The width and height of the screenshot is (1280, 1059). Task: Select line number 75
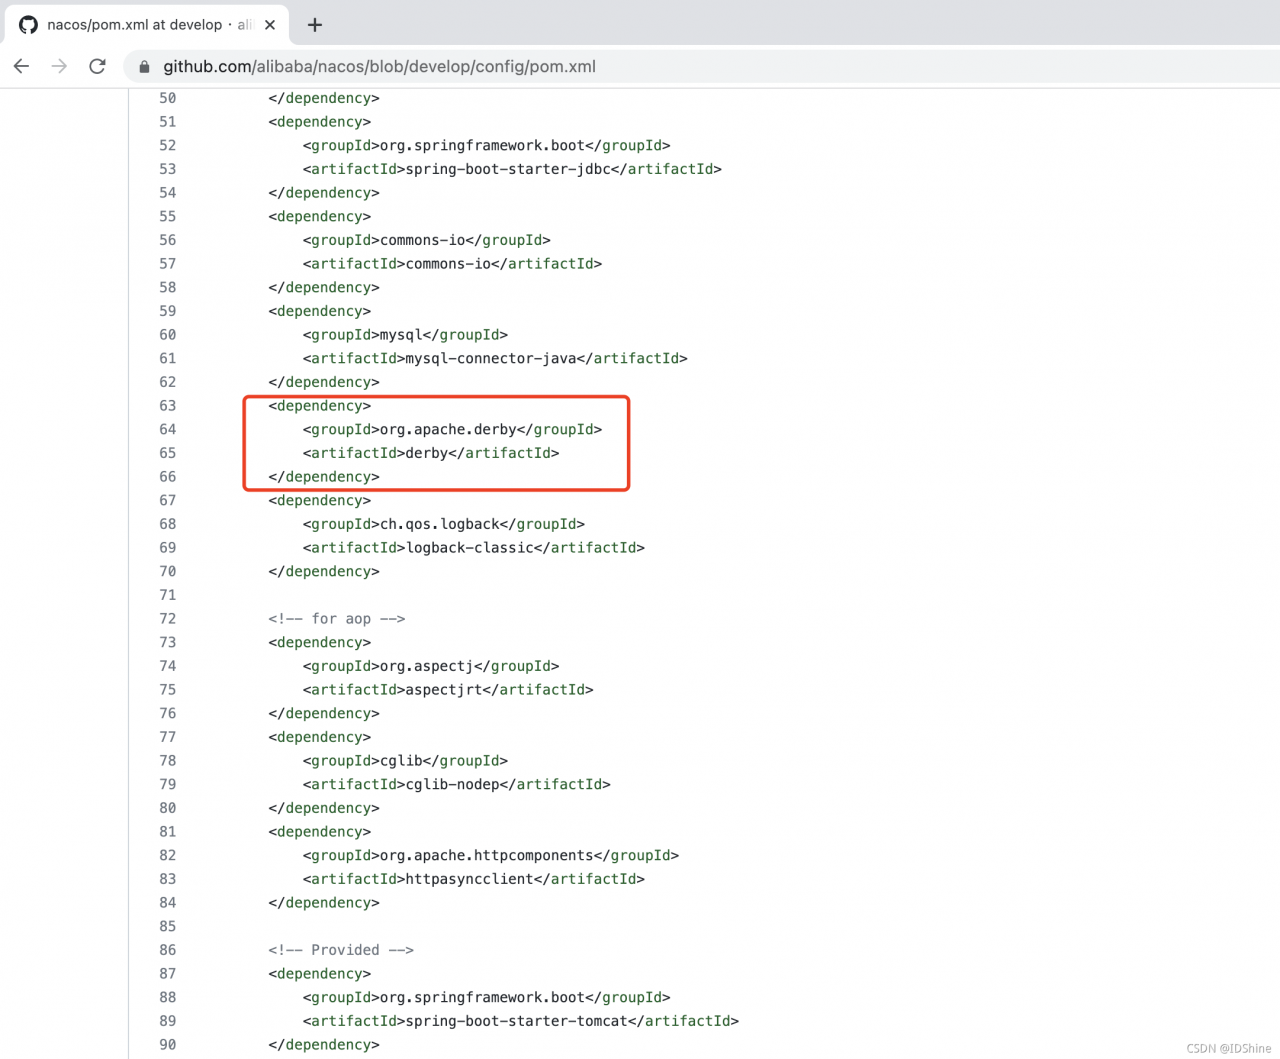click(x=167, y=690)
